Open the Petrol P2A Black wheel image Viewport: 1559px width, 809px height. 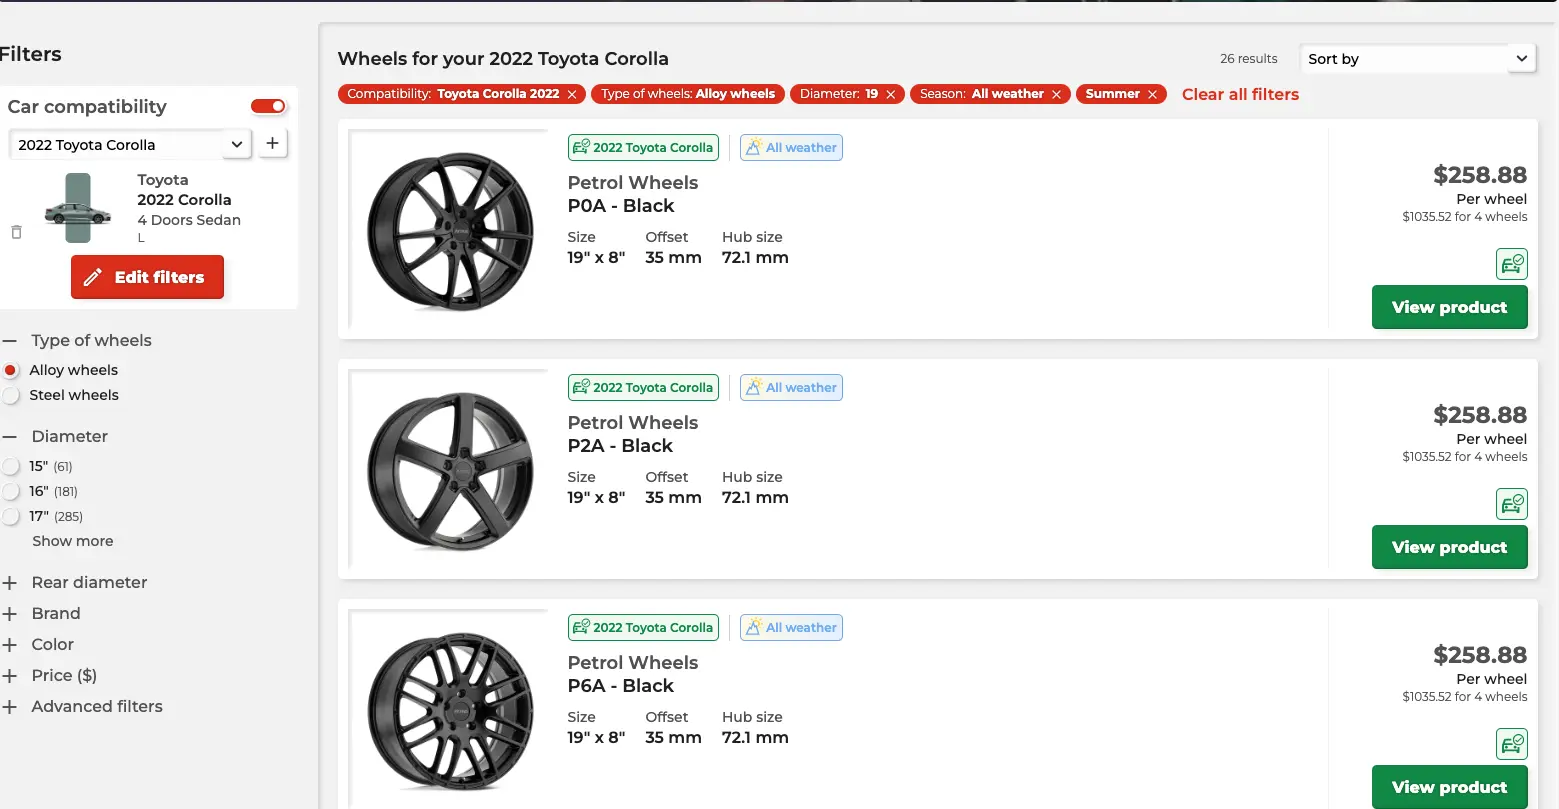click(450, 472)
